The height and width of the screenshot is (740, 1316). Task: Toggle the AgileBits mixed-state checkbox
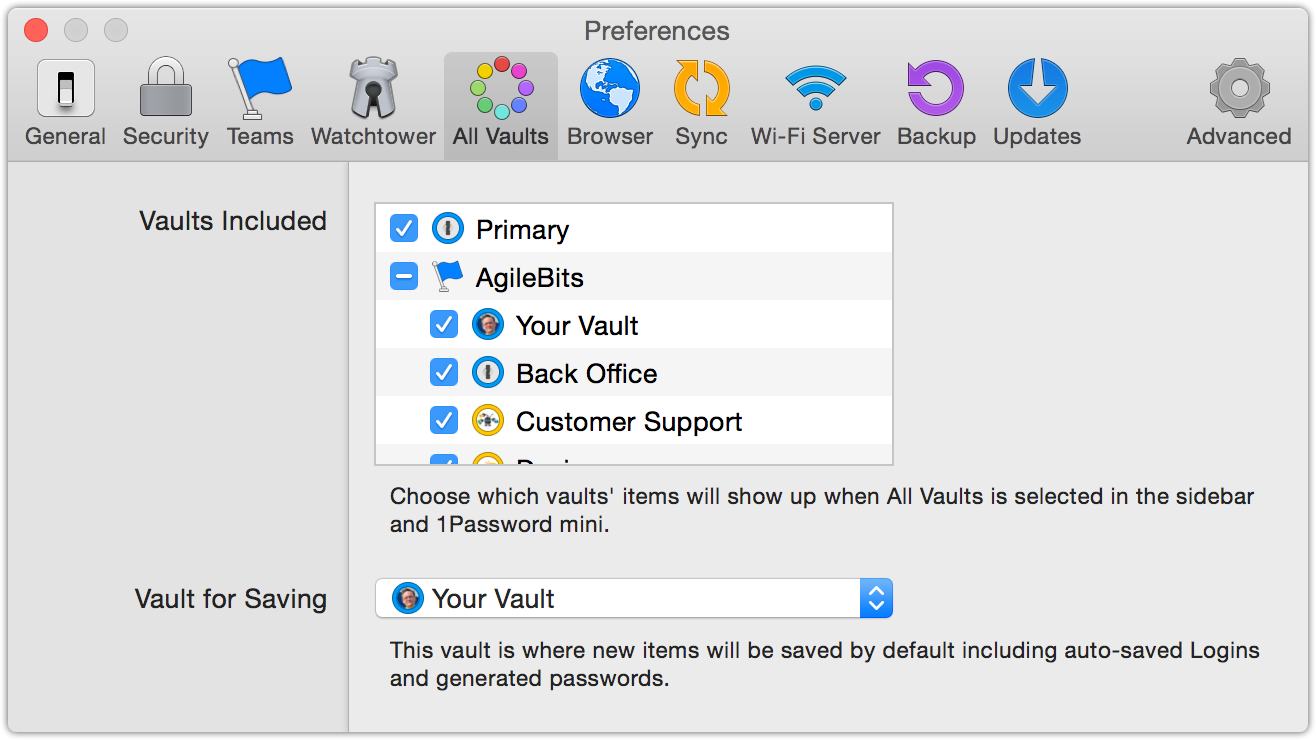tap(404, 277)
